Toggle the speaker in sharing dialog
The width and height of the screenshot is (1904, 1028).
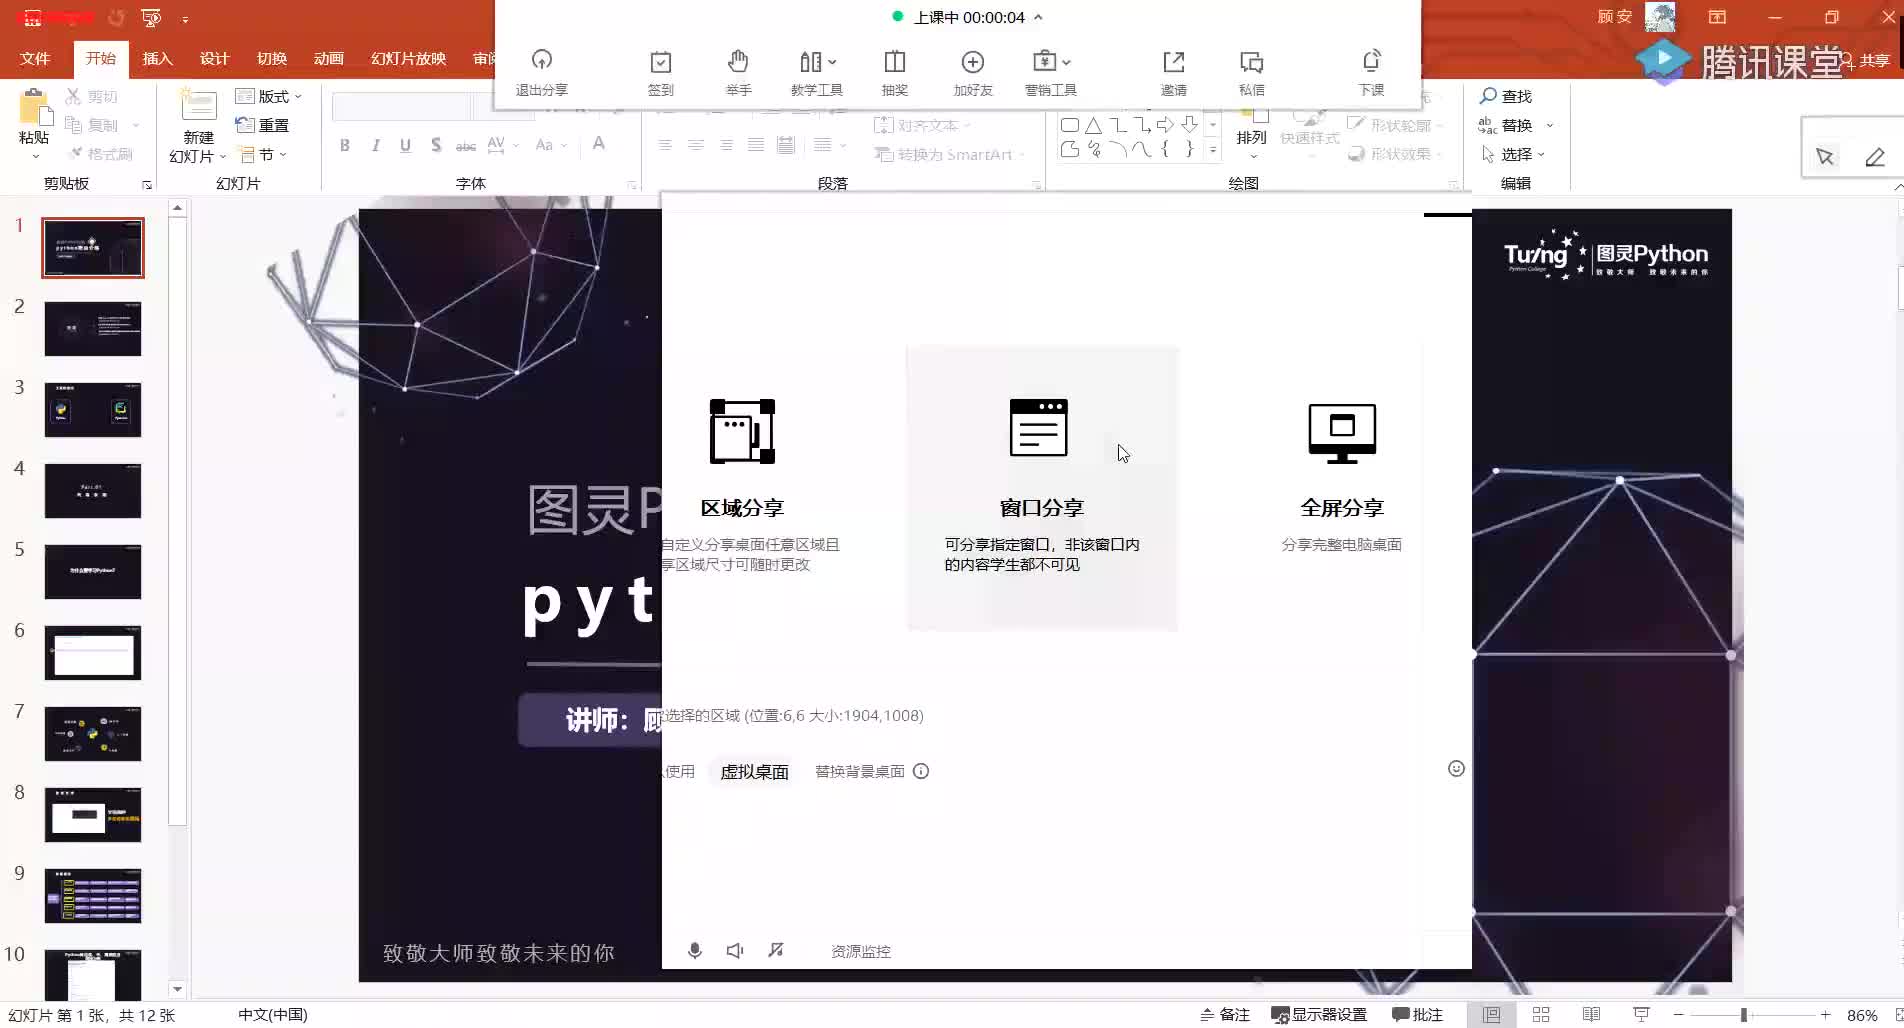click(x=735, y=951)
